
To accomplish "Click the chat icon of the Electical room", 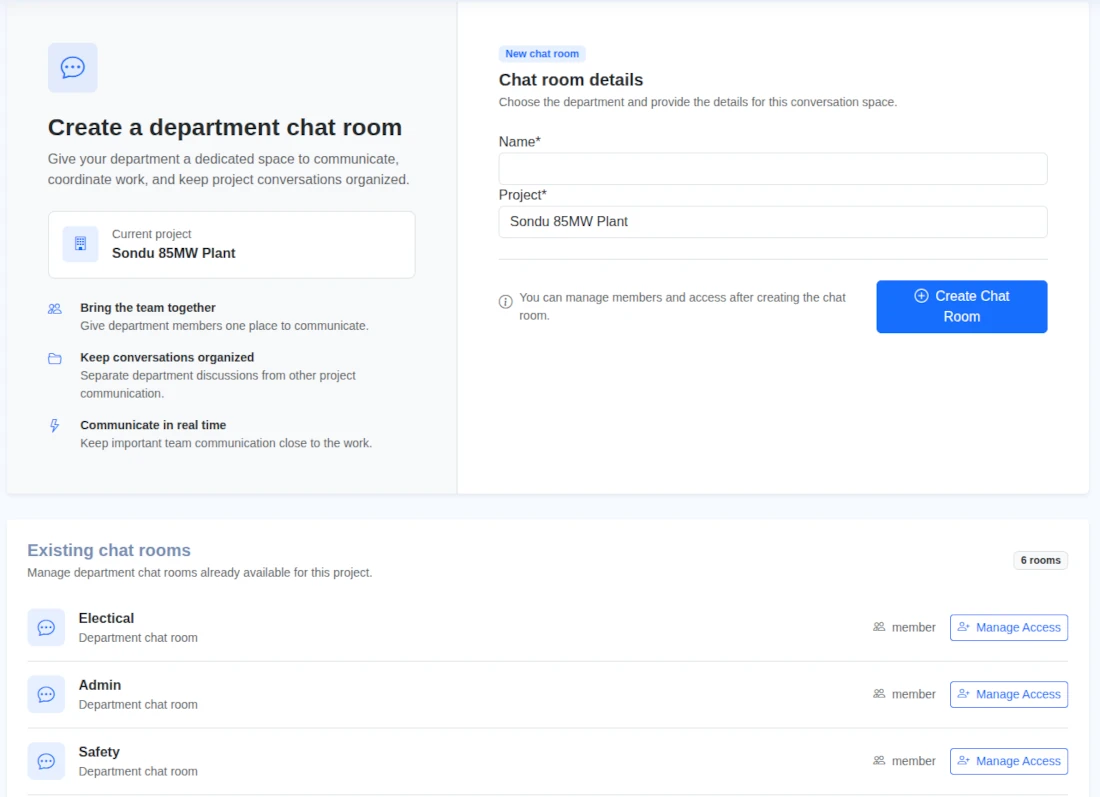I will pos(46,627).
